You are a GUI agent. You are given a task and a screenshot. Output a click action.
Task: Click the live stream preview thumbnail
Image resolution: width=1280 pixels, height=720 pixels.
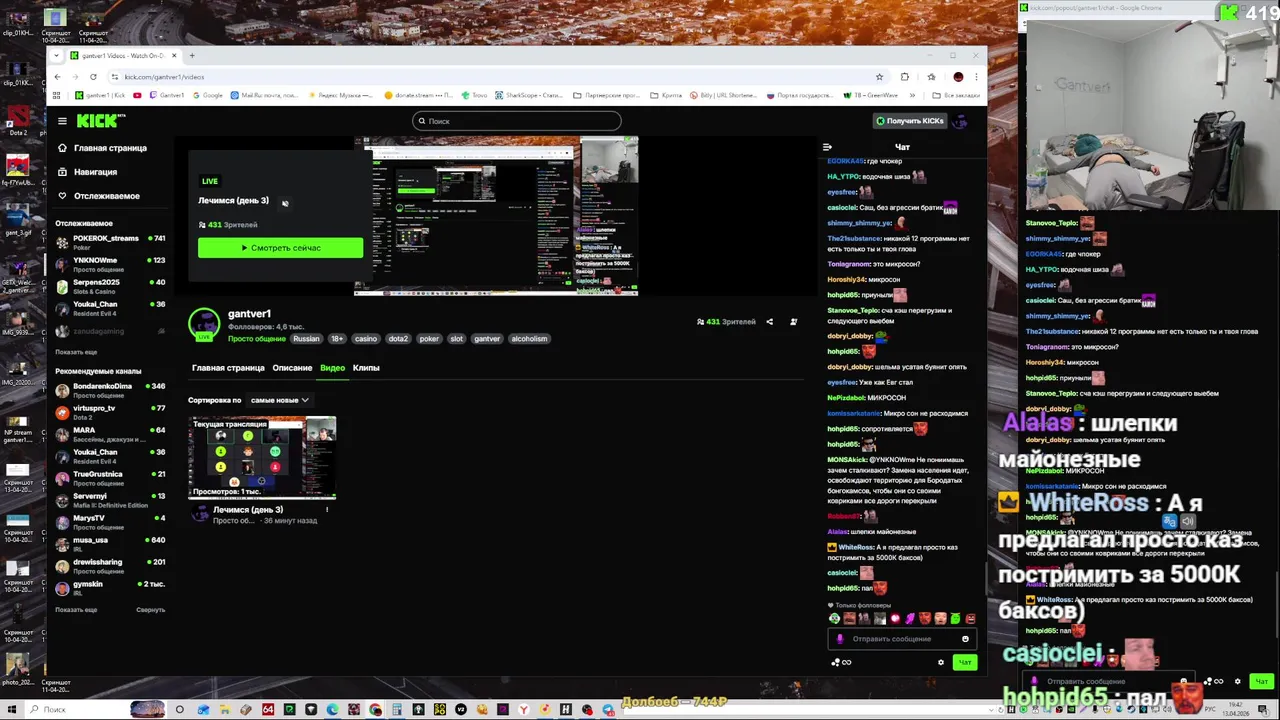click(x=496, y=216)
